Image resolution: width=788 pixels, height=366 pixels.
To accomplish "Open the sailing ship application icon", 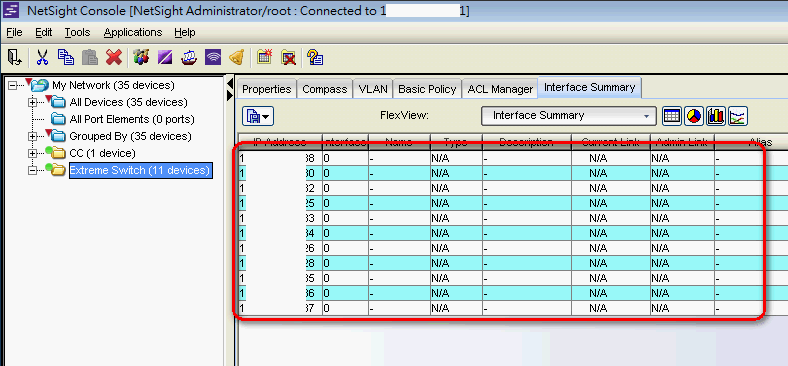I will [189, 57].
